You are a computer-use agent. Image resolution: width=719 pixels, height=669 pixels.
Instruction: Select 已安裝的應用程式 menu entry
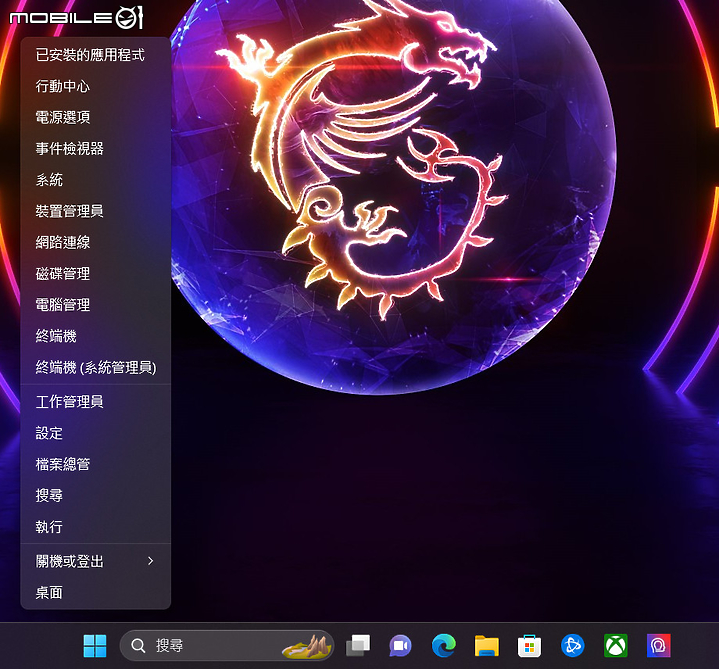(96, 55)
